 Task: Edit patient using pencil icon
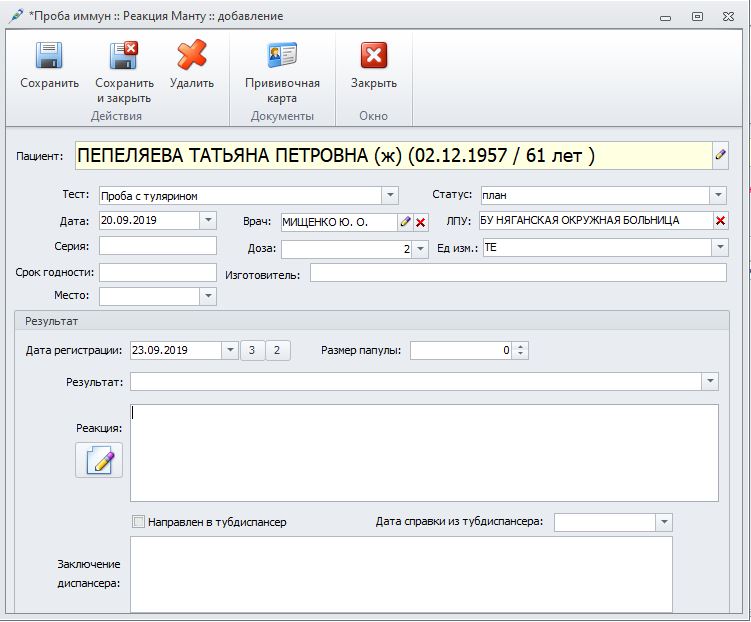tap(720, 156)
